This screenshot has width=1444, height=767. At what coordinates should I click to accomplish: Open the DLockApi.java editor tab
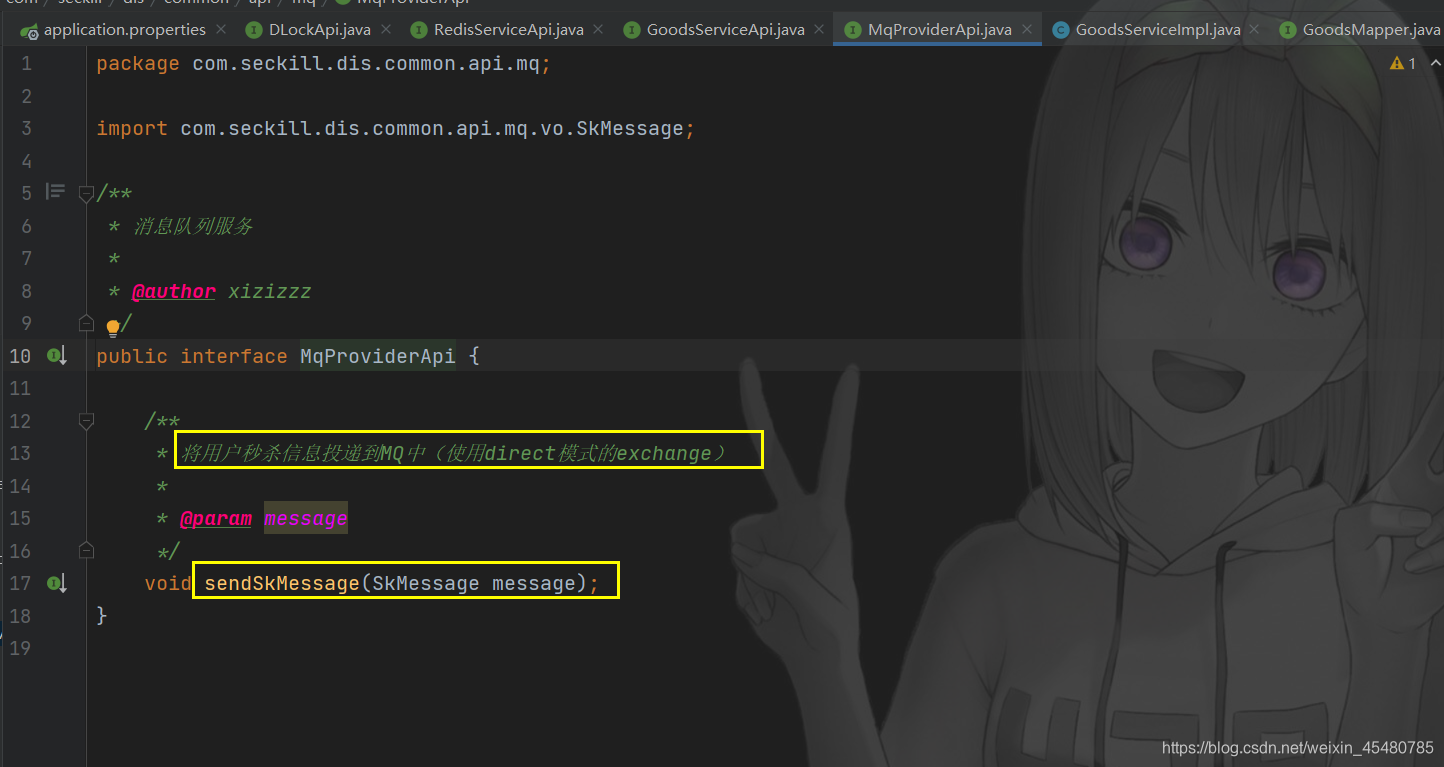point(319,30)
